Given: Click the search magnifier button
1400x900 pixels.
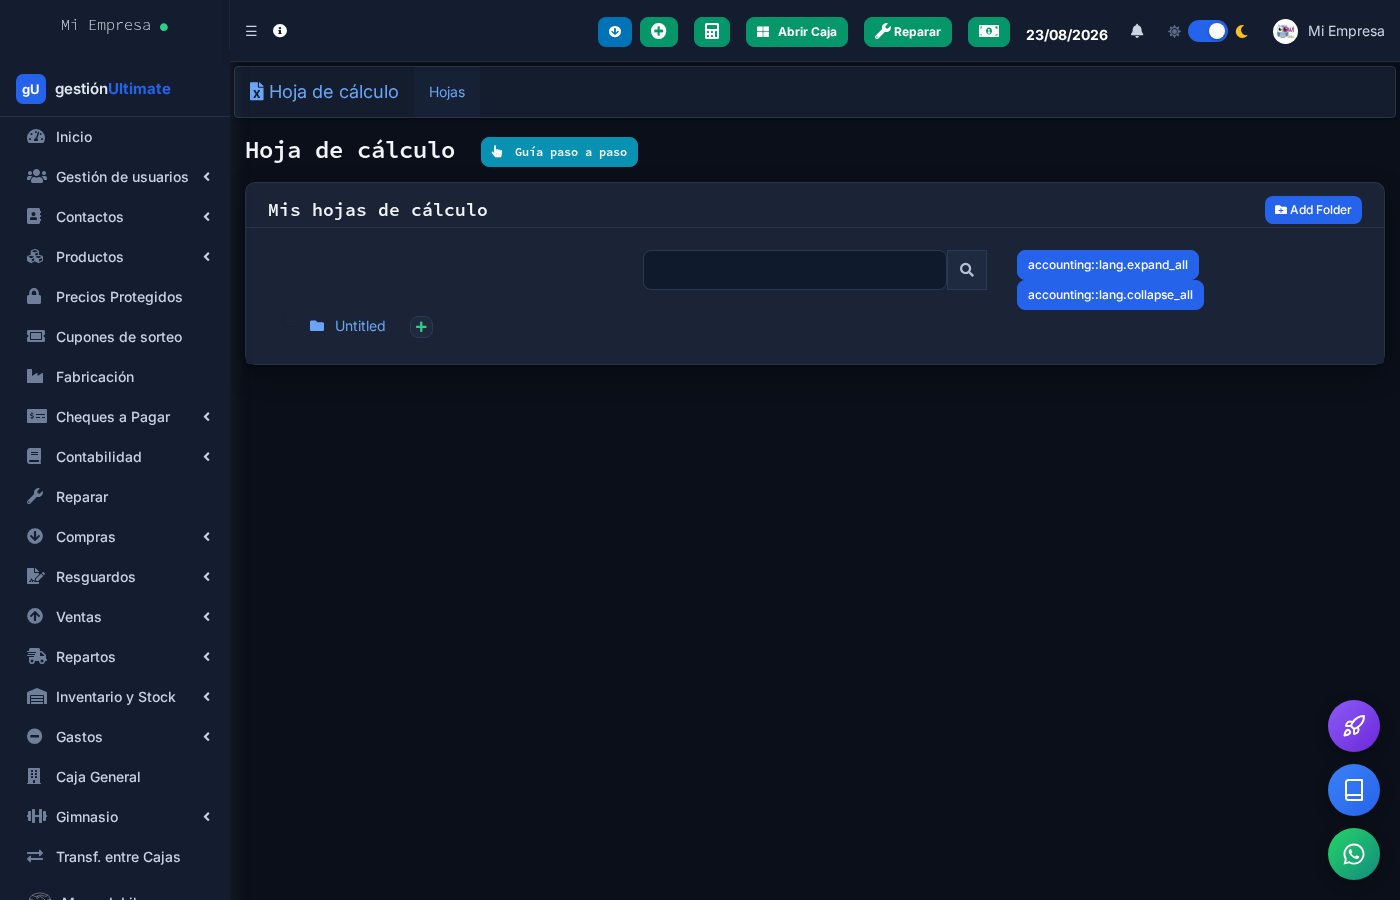Looking at the screenshot, I should (967, 270).
